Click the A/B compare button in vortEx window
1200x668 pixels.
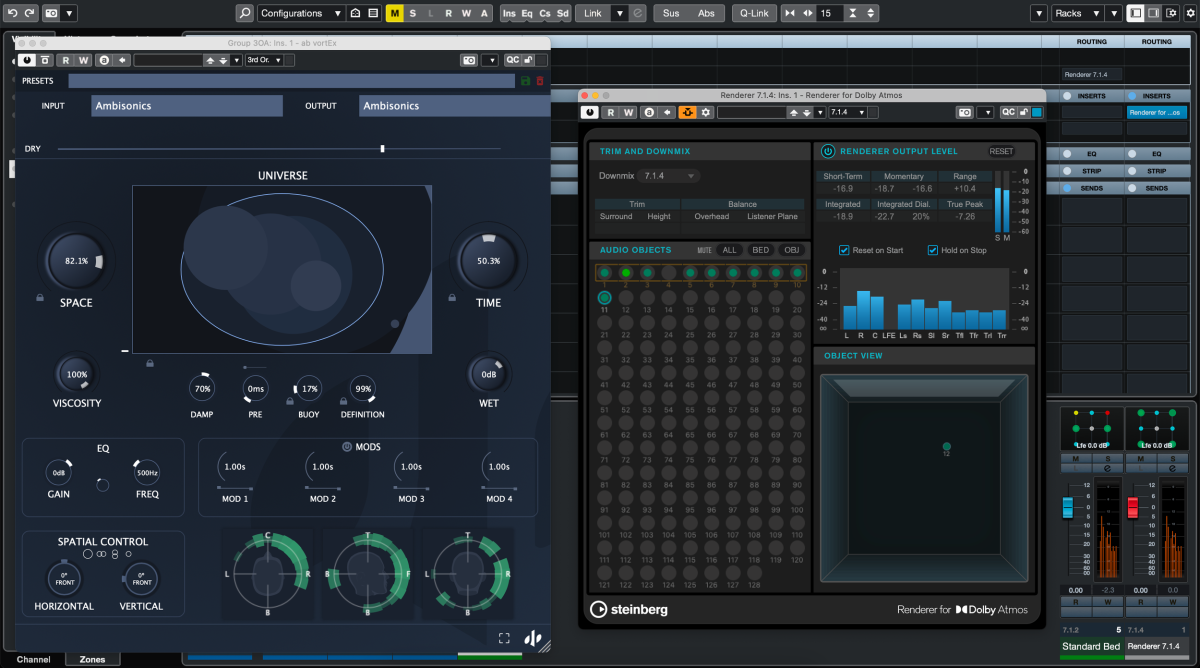click(x=104, y=60)
